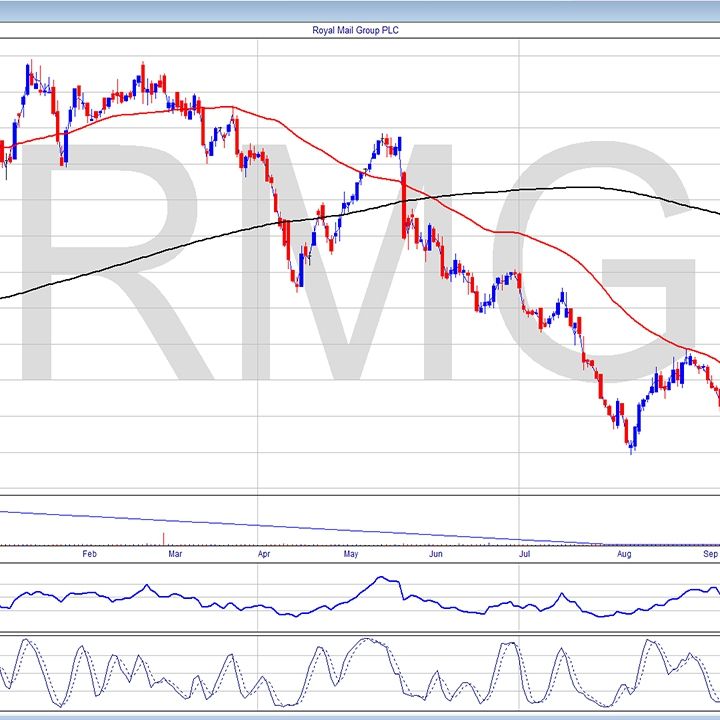Image resolution: width=720 pixels, height=720 pixels.
Task: Pick the Jul marker on the time axis
Action: point(525,553)
